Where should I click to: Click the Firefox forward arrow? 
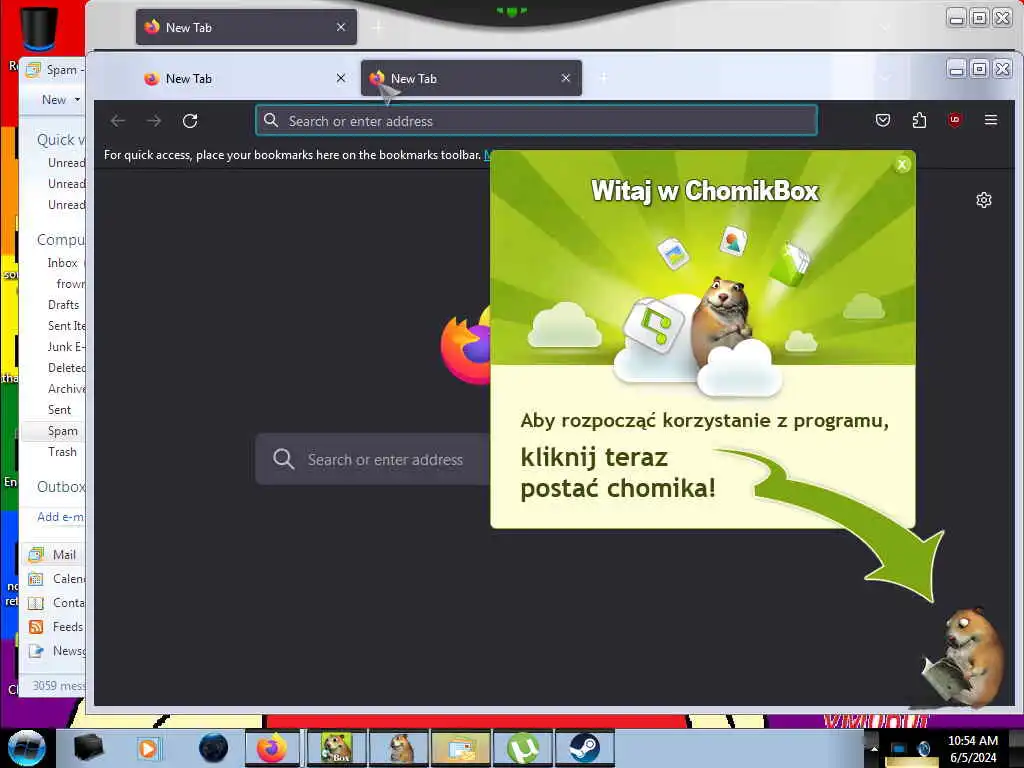tap(154, 121)
